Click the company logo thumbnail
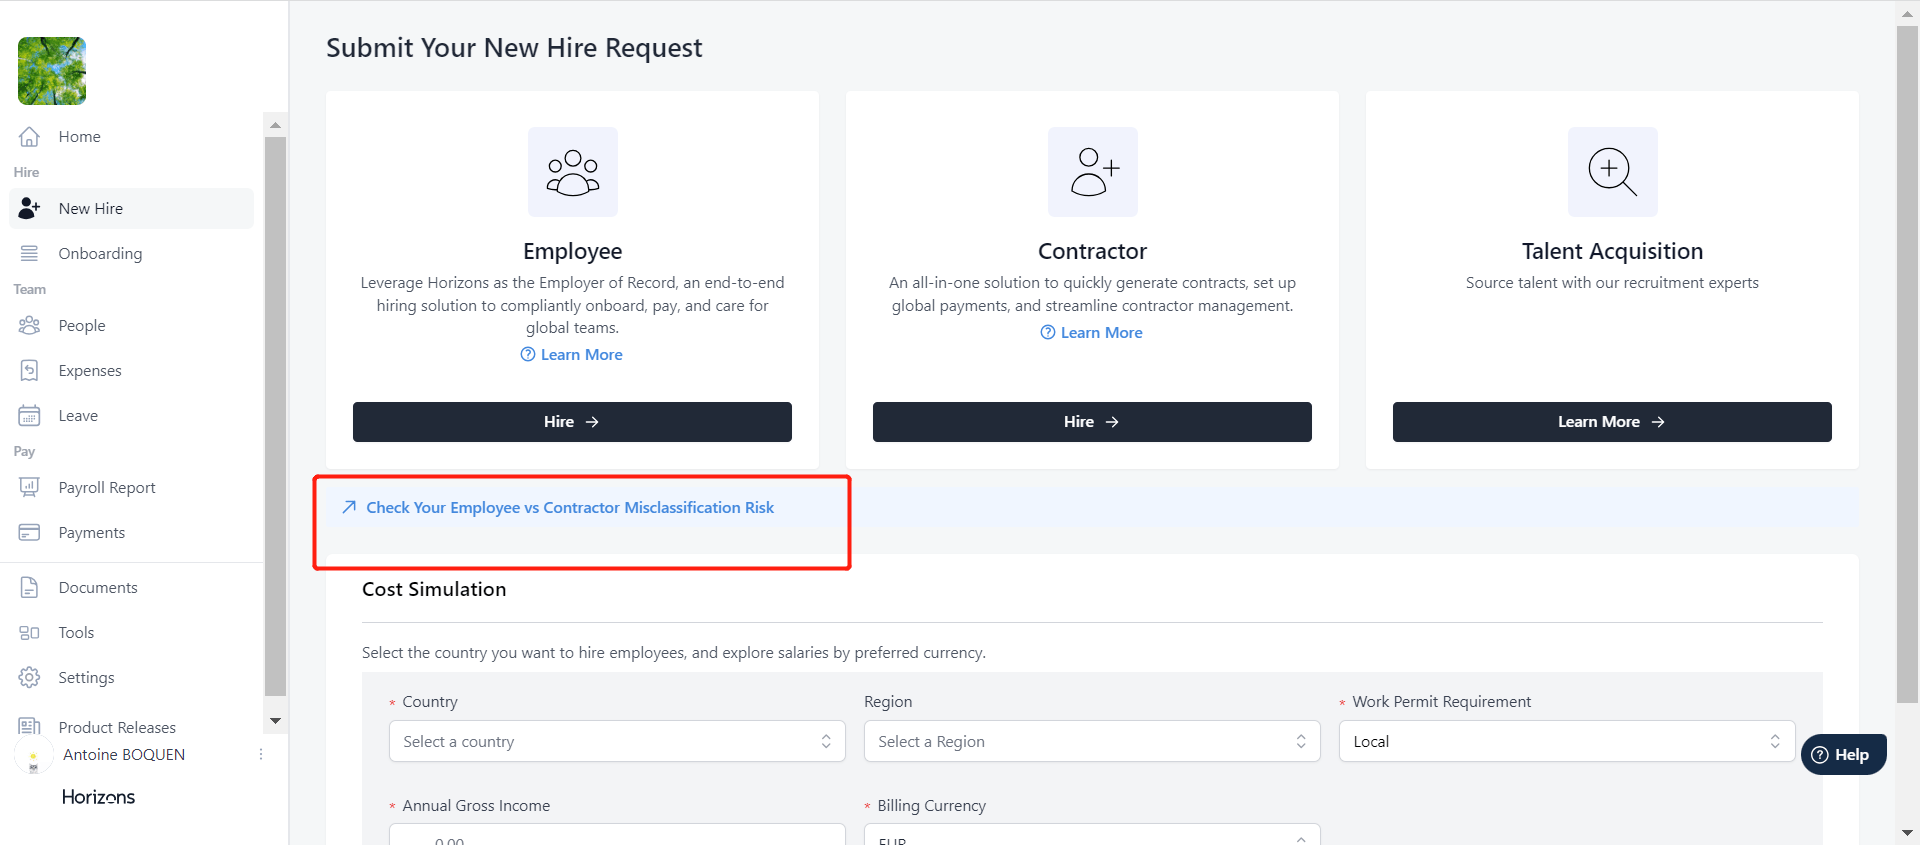The height and width of the screenshot is (845, 1920). [52, 71]
